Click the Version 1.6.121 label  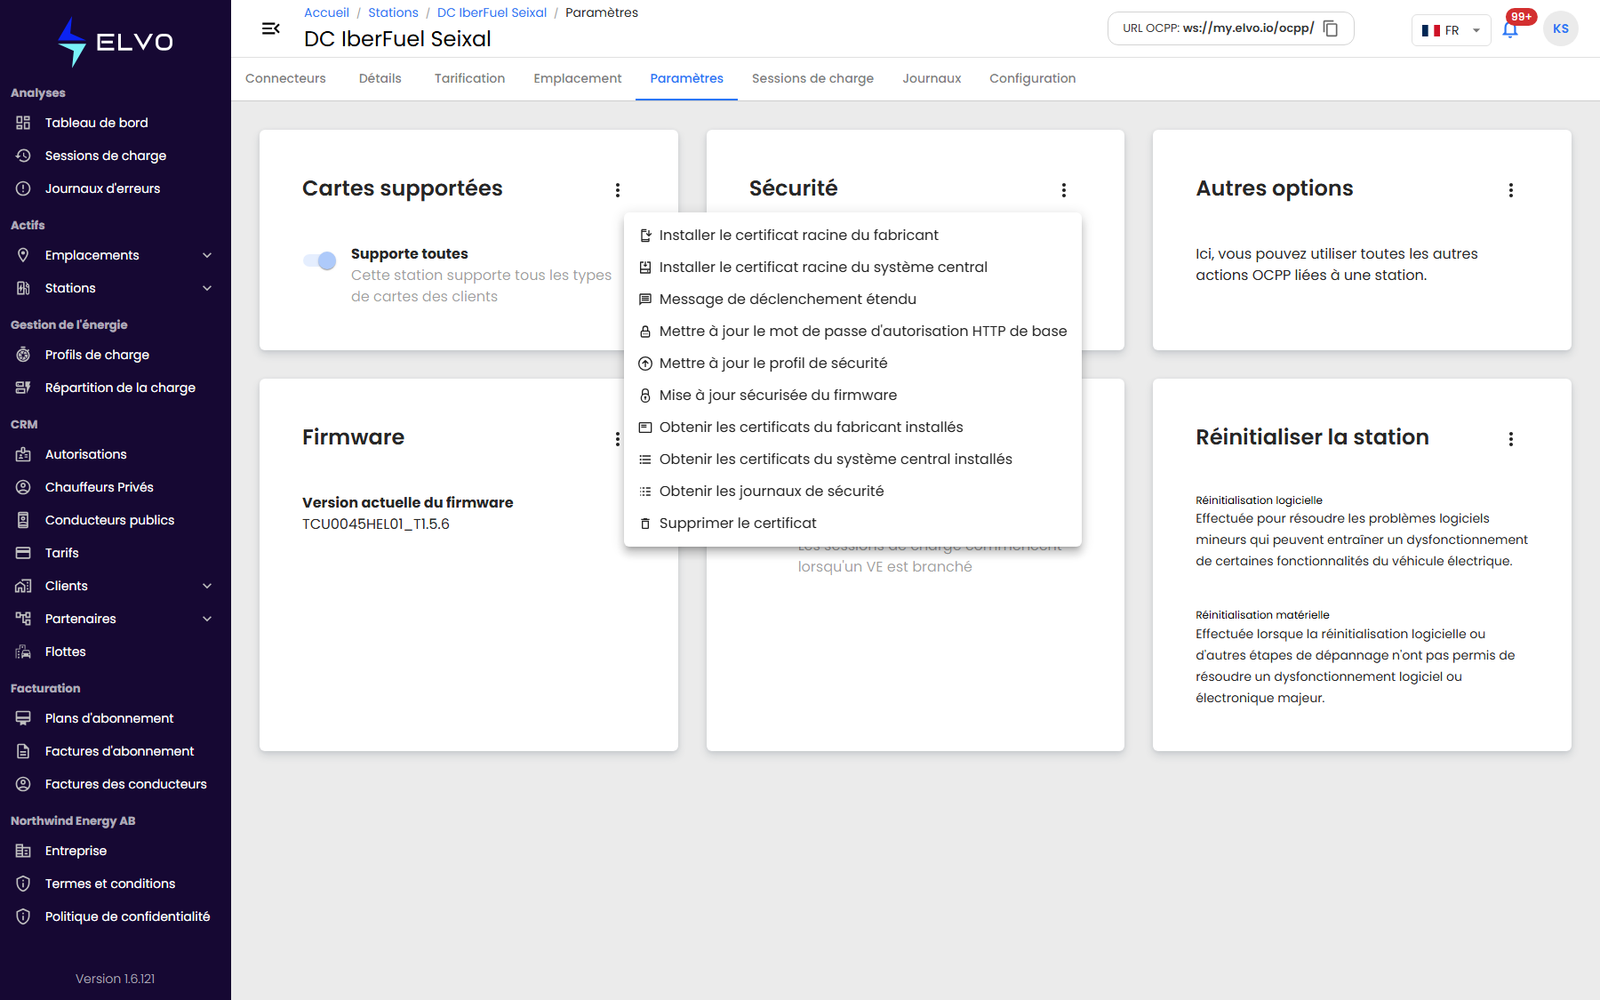tap(115, 979)
